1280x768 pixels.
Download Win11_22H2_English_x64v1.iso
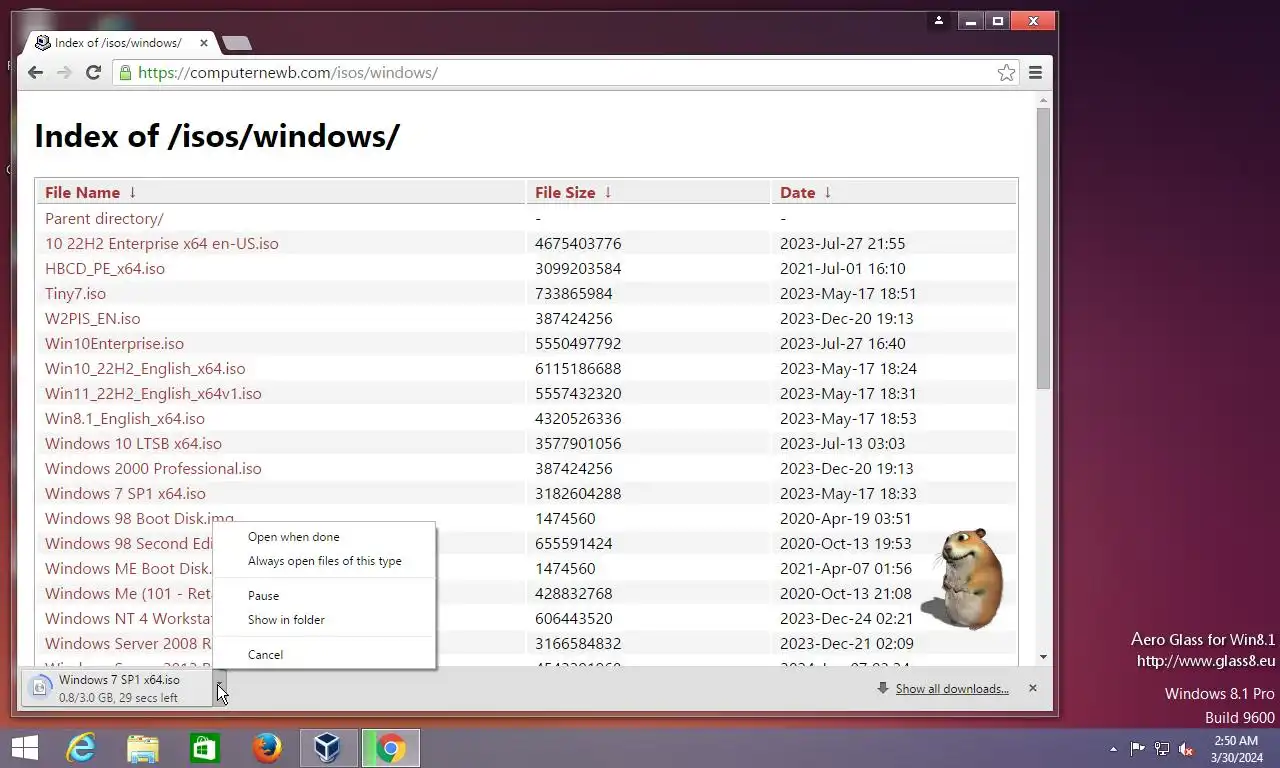click(x=153, y=393)
